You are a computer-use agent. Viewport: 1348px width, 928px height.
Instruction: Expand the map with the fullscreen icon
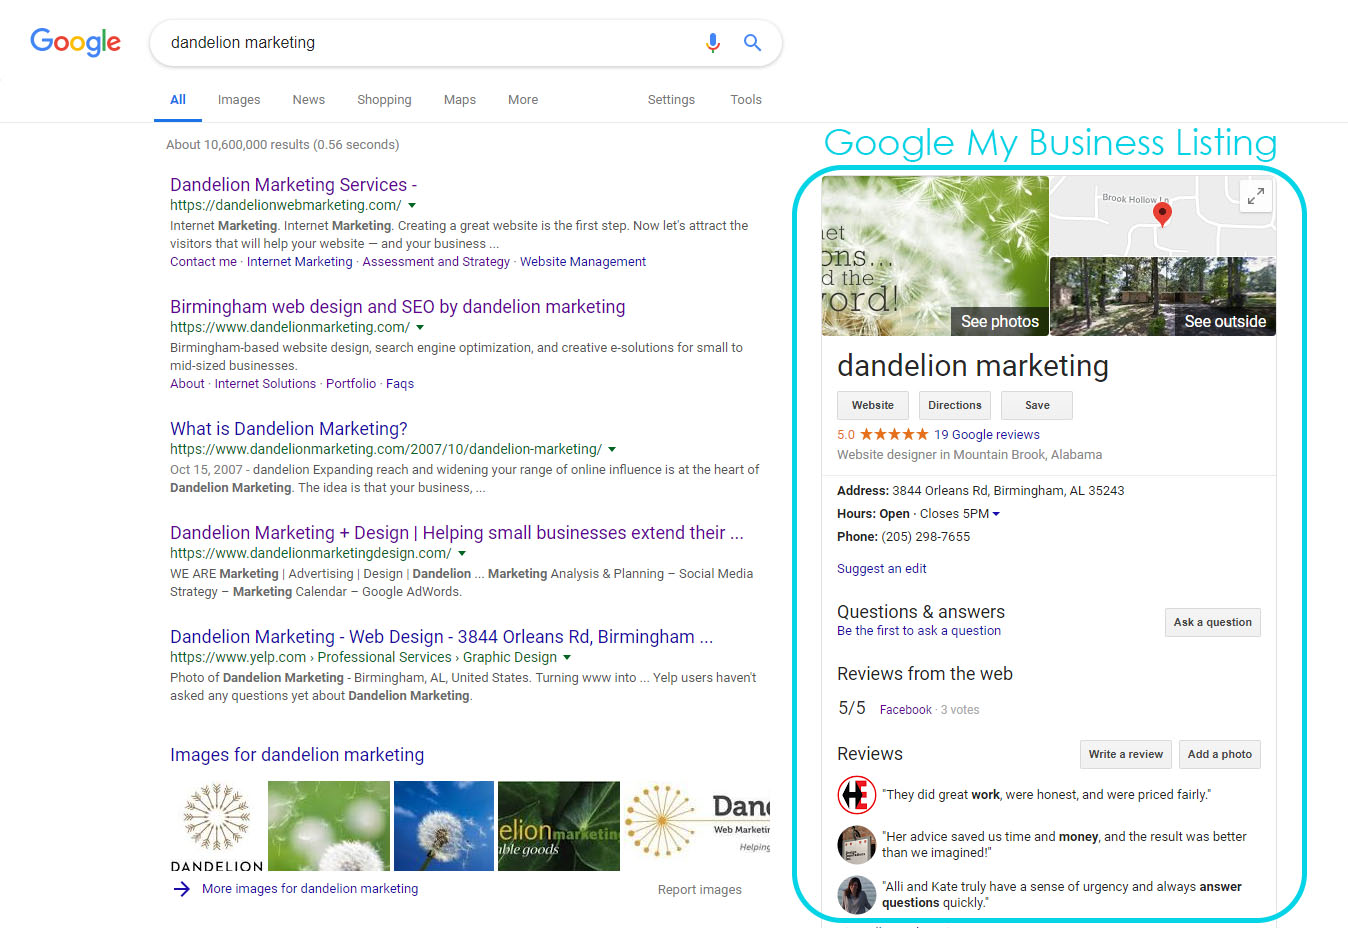pyautogui.click(x=1255, y=196)
